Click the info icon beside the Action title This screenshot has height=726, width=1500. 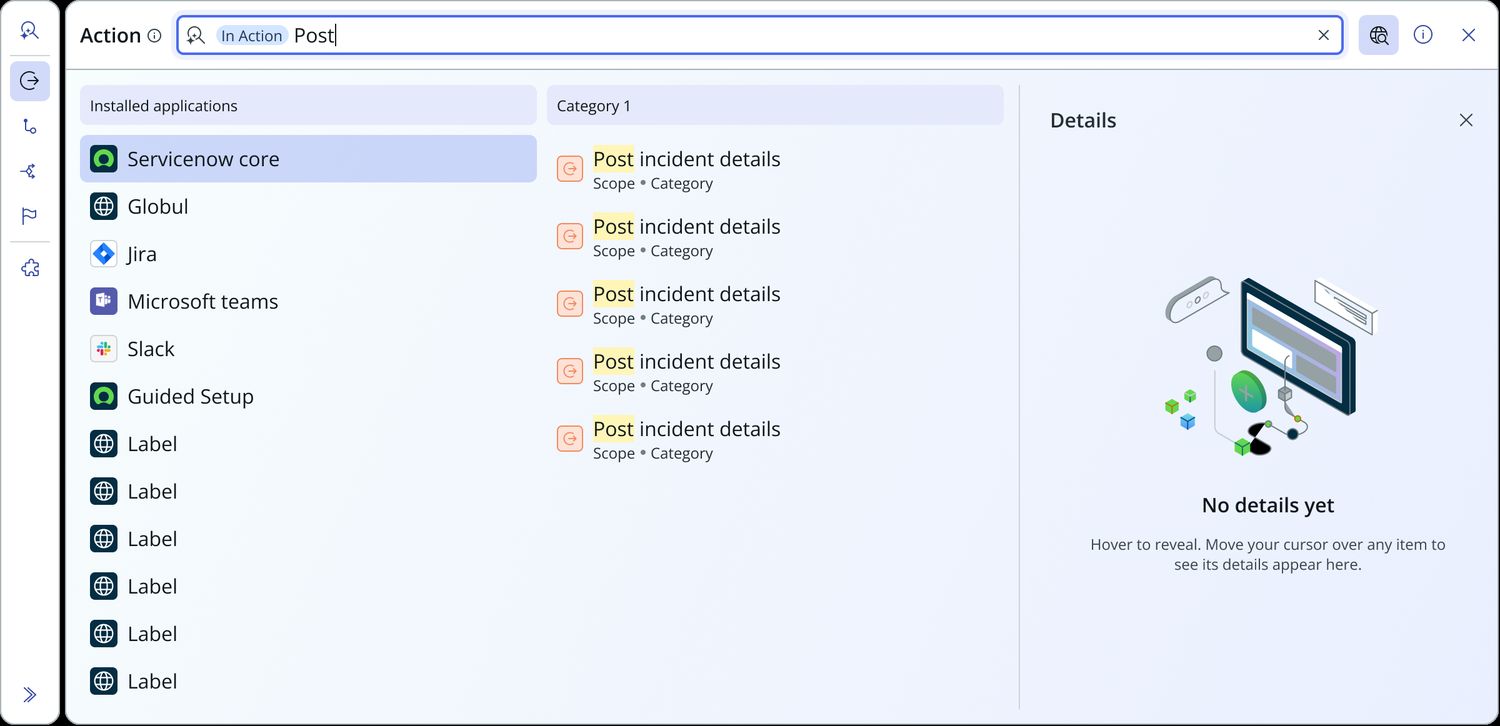(154, 35)
